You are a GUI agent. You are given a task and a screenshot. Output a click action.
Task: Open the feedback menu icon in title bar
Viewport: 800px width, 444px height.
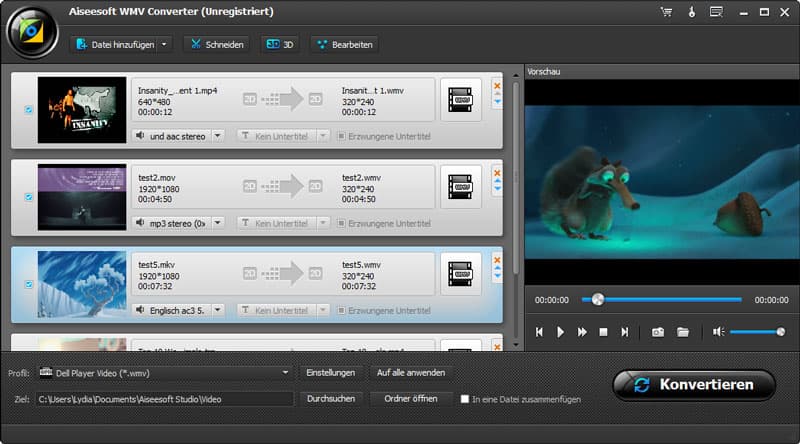click(716, 12)
